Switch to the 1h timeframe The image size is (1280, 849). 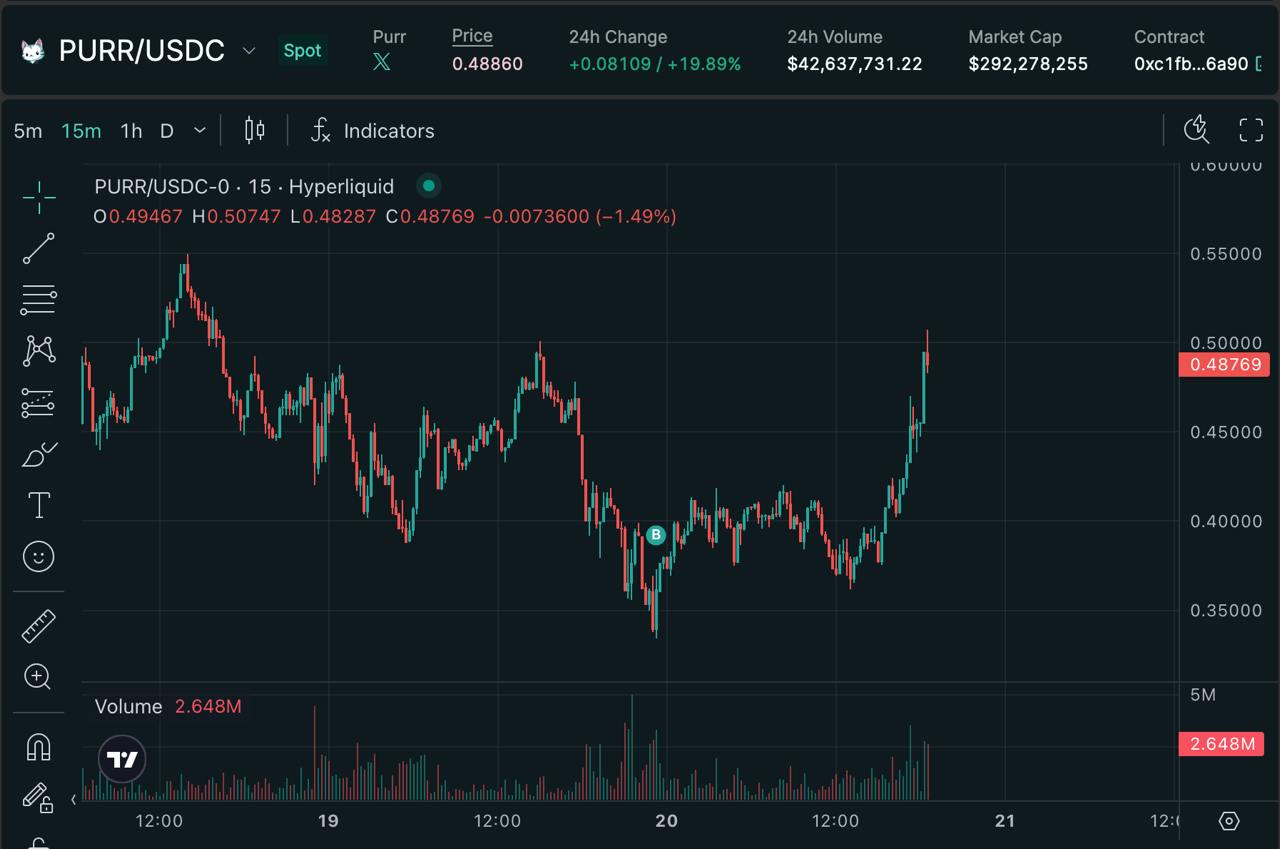tap(131, 131)
